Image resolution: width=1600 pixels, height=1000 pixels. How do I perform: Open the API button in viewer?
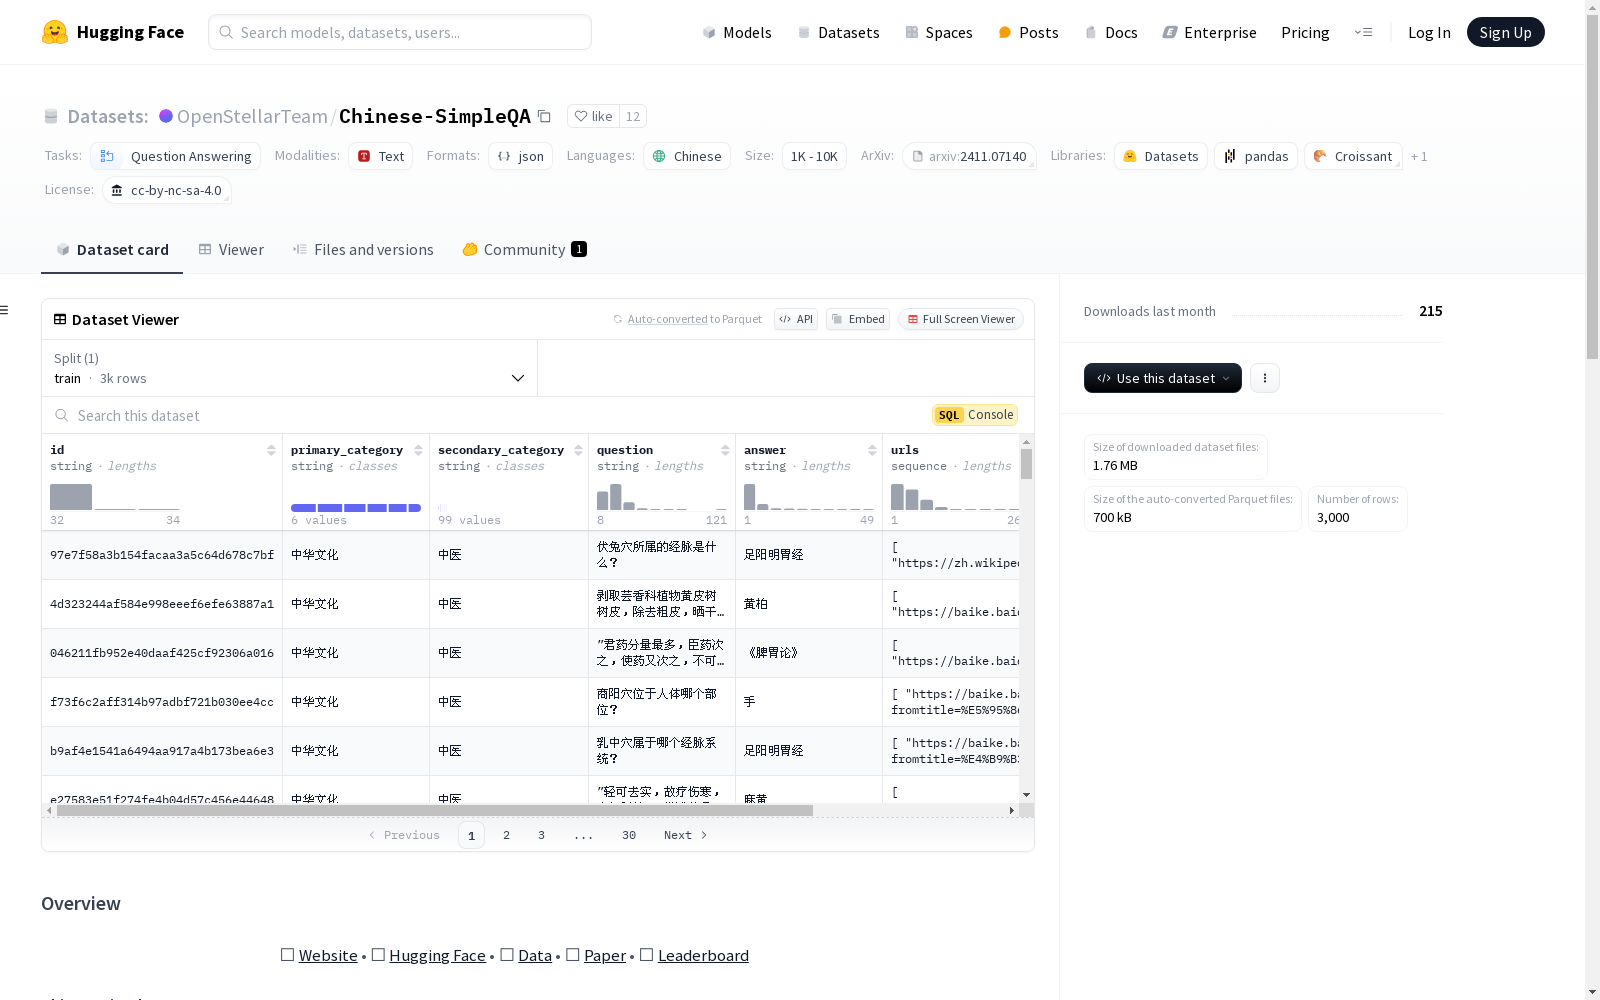pos(796,319)
